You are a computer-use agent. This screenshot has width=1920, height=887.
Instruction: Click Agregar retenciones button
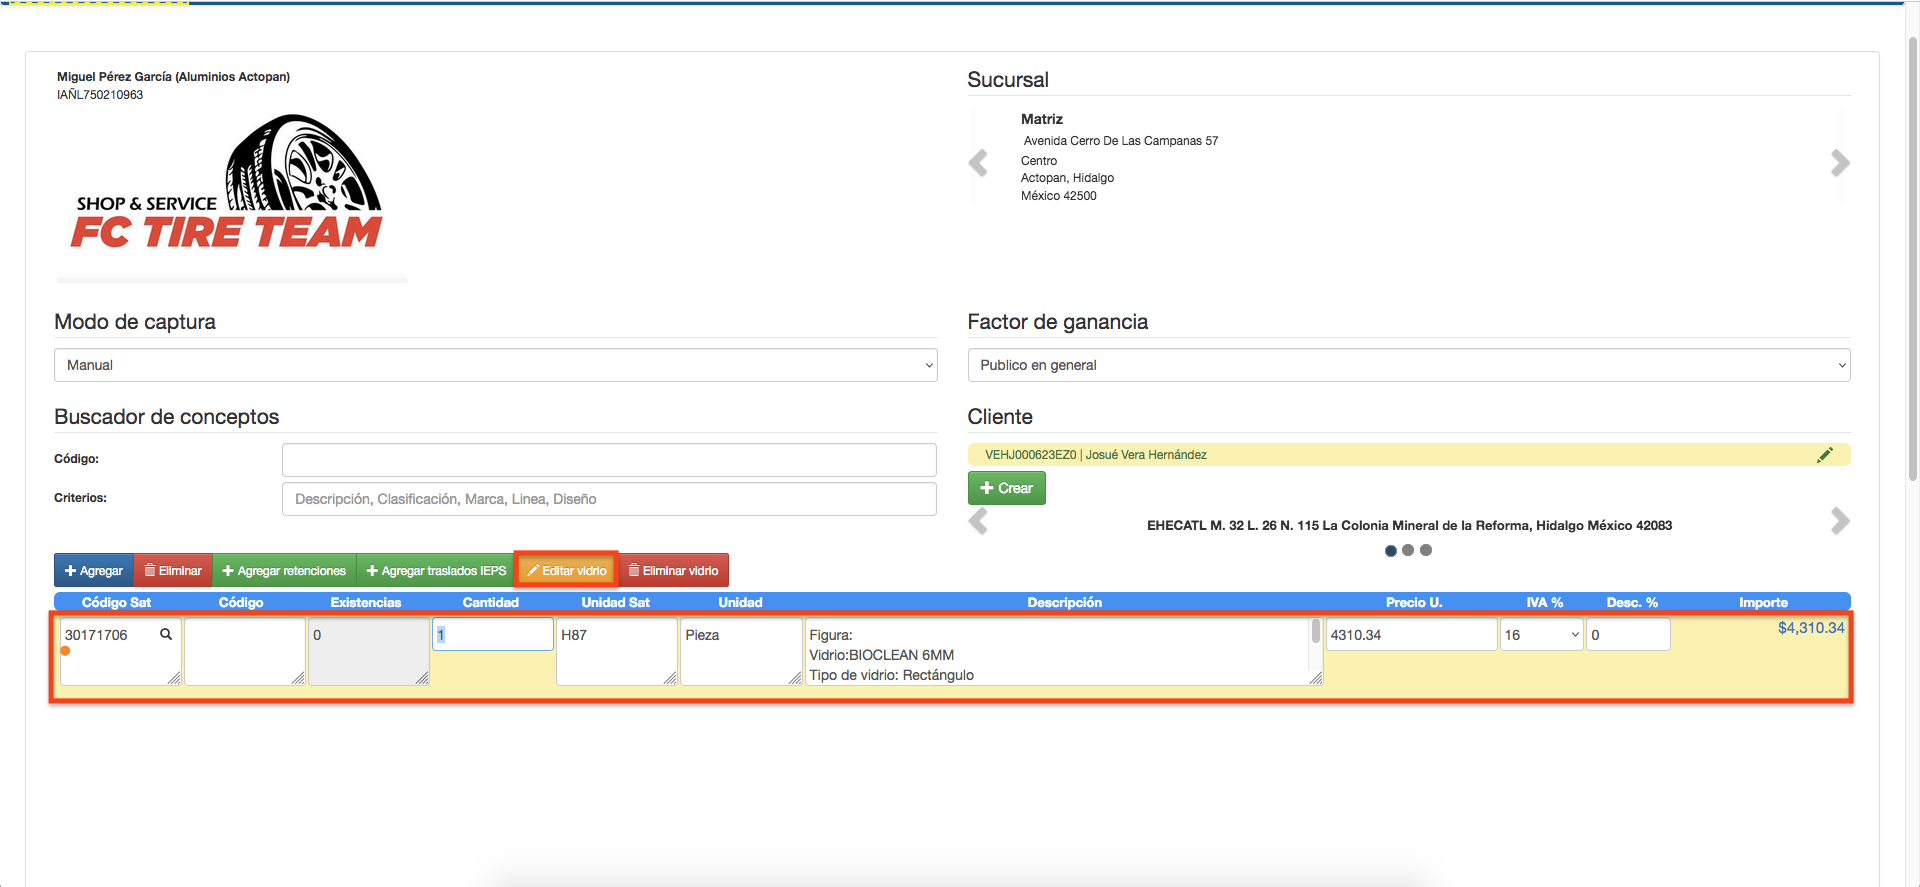point(284,571)
